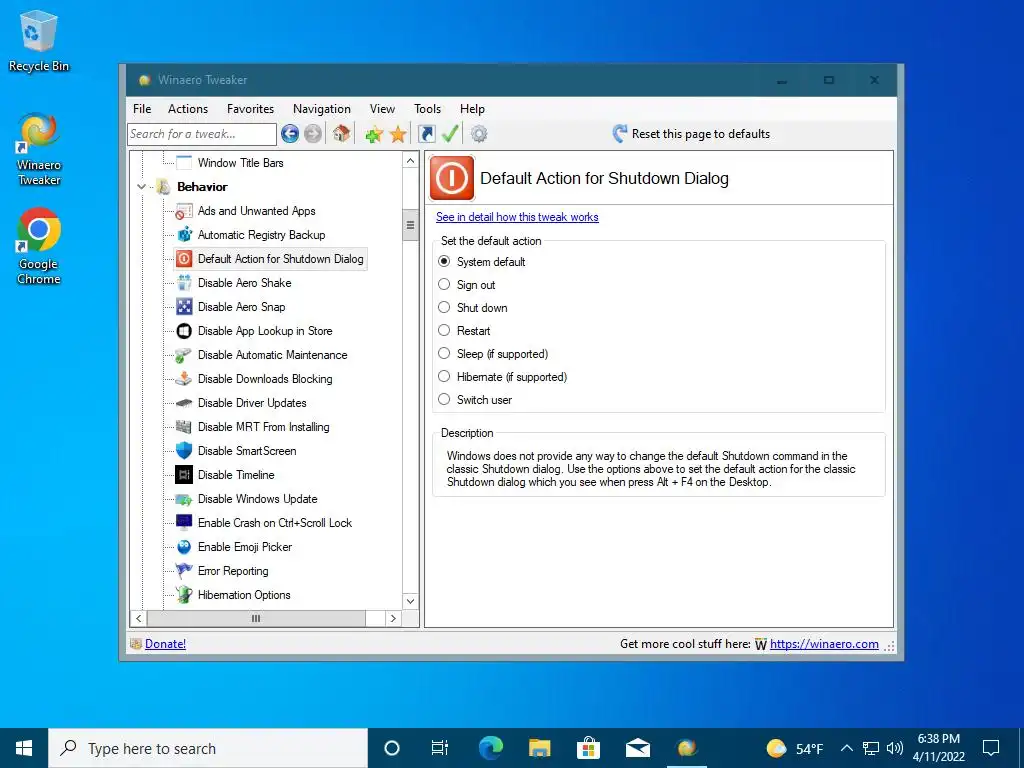
Task: Add this tweak to favorites (green plus star)
Action: (x=374, y=135)
